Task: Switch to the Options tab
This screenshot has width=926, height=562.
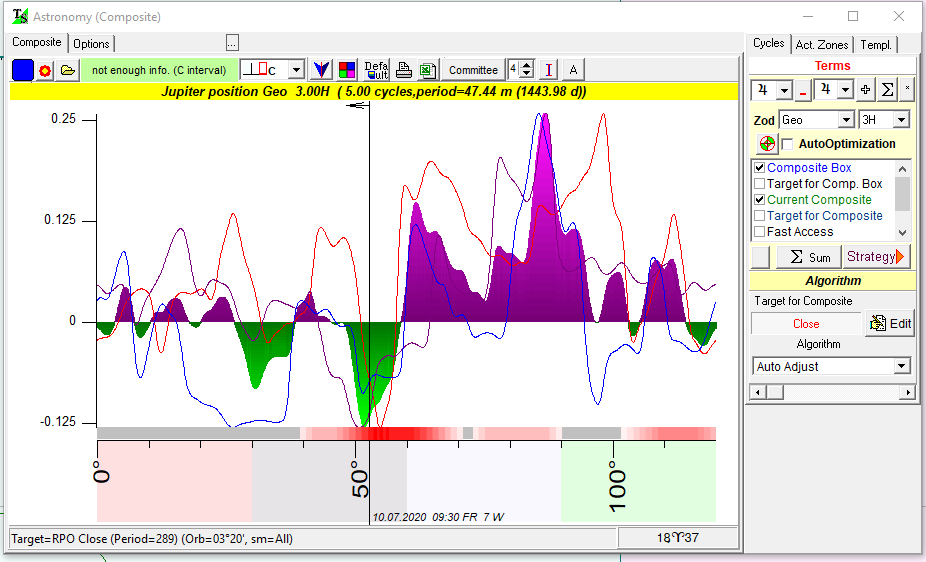Action: point(92,44)
